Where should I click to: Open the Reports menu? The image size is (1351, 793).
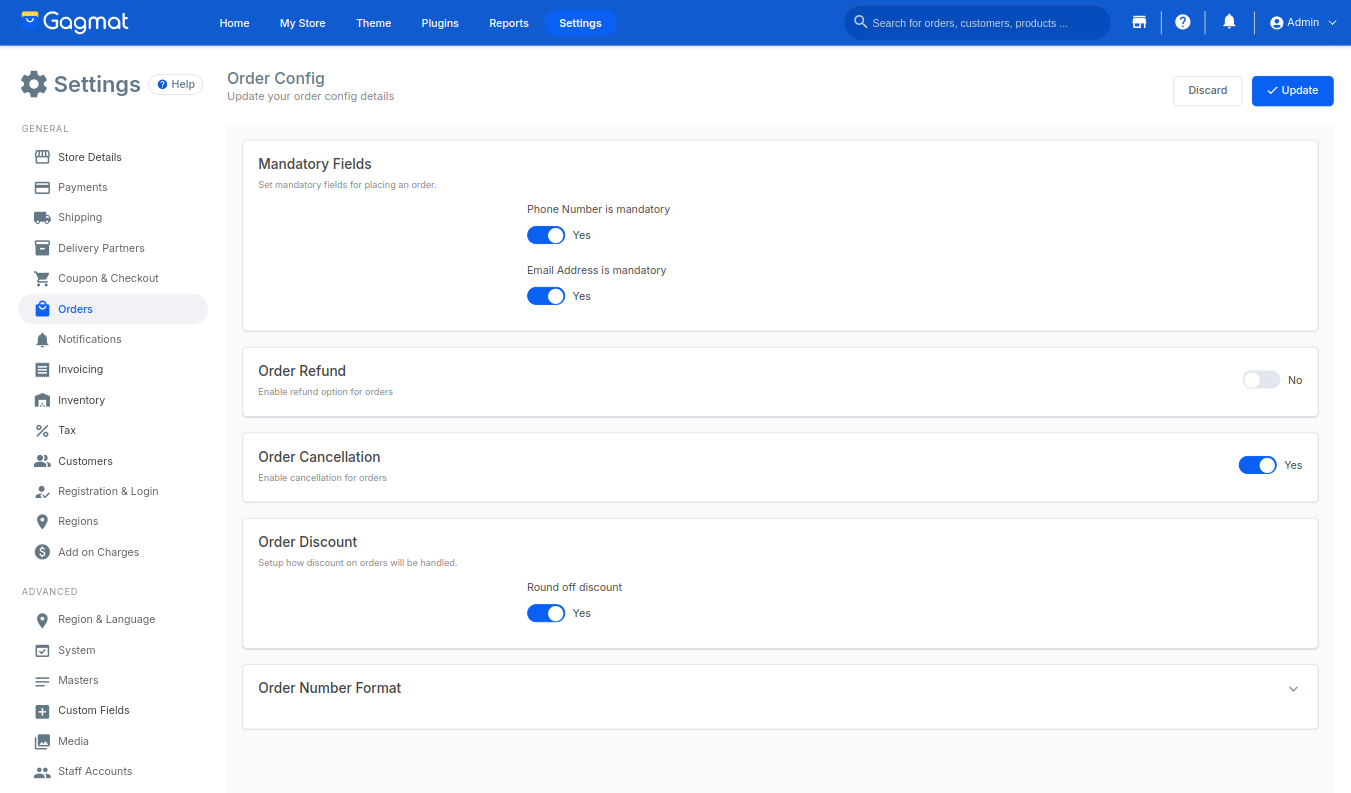(x=509, y=23)
